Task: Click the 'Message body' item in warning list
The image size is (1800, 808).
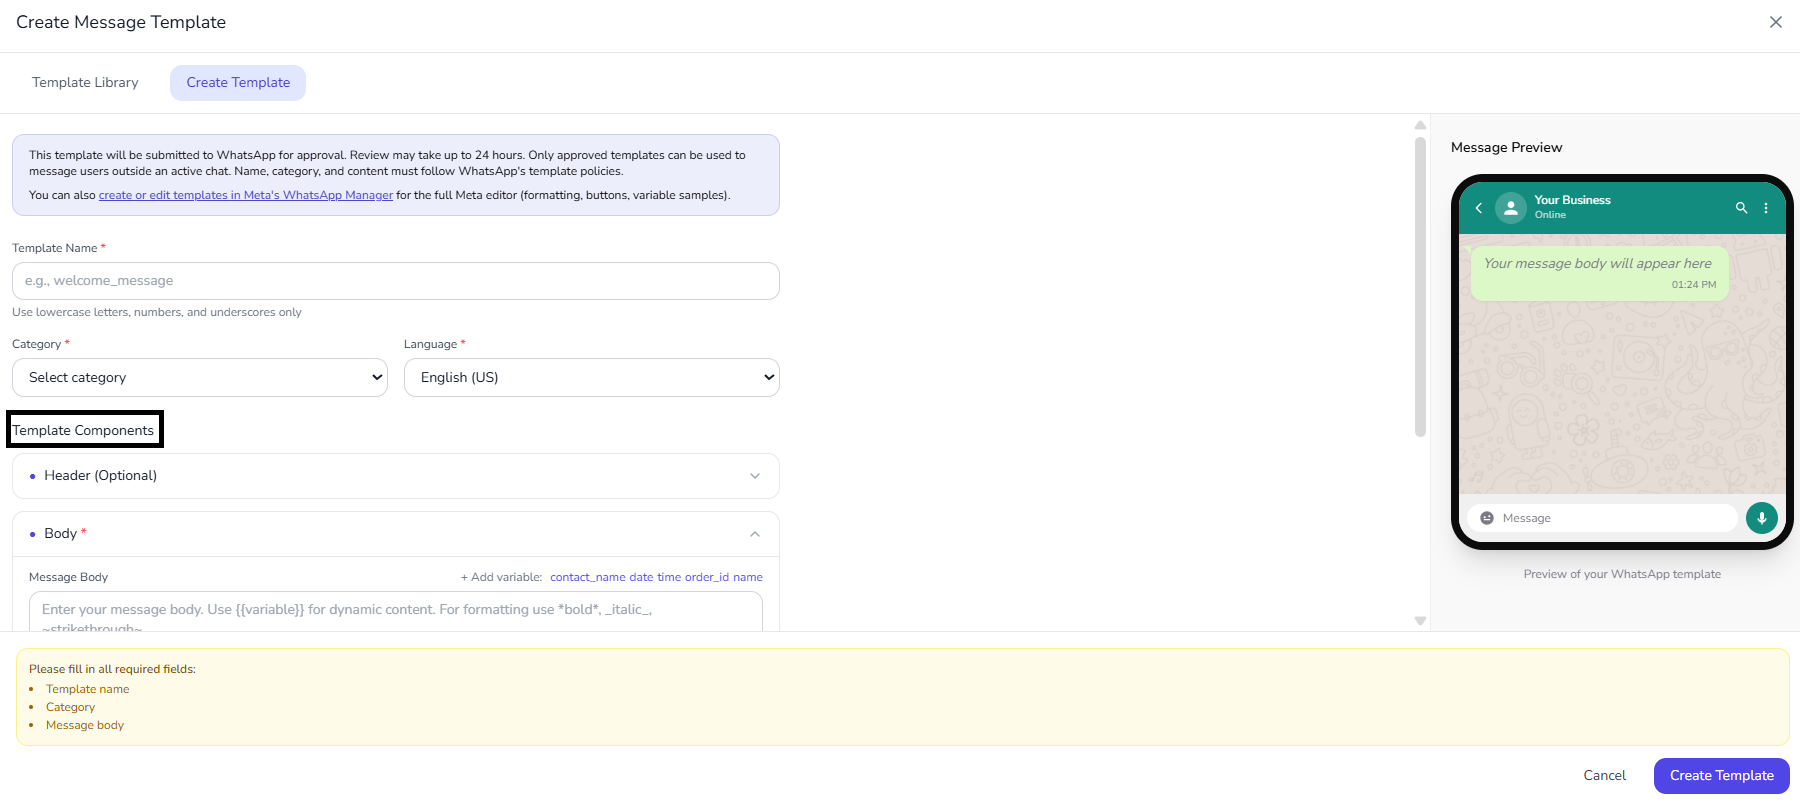Action: tap(85, 725)
